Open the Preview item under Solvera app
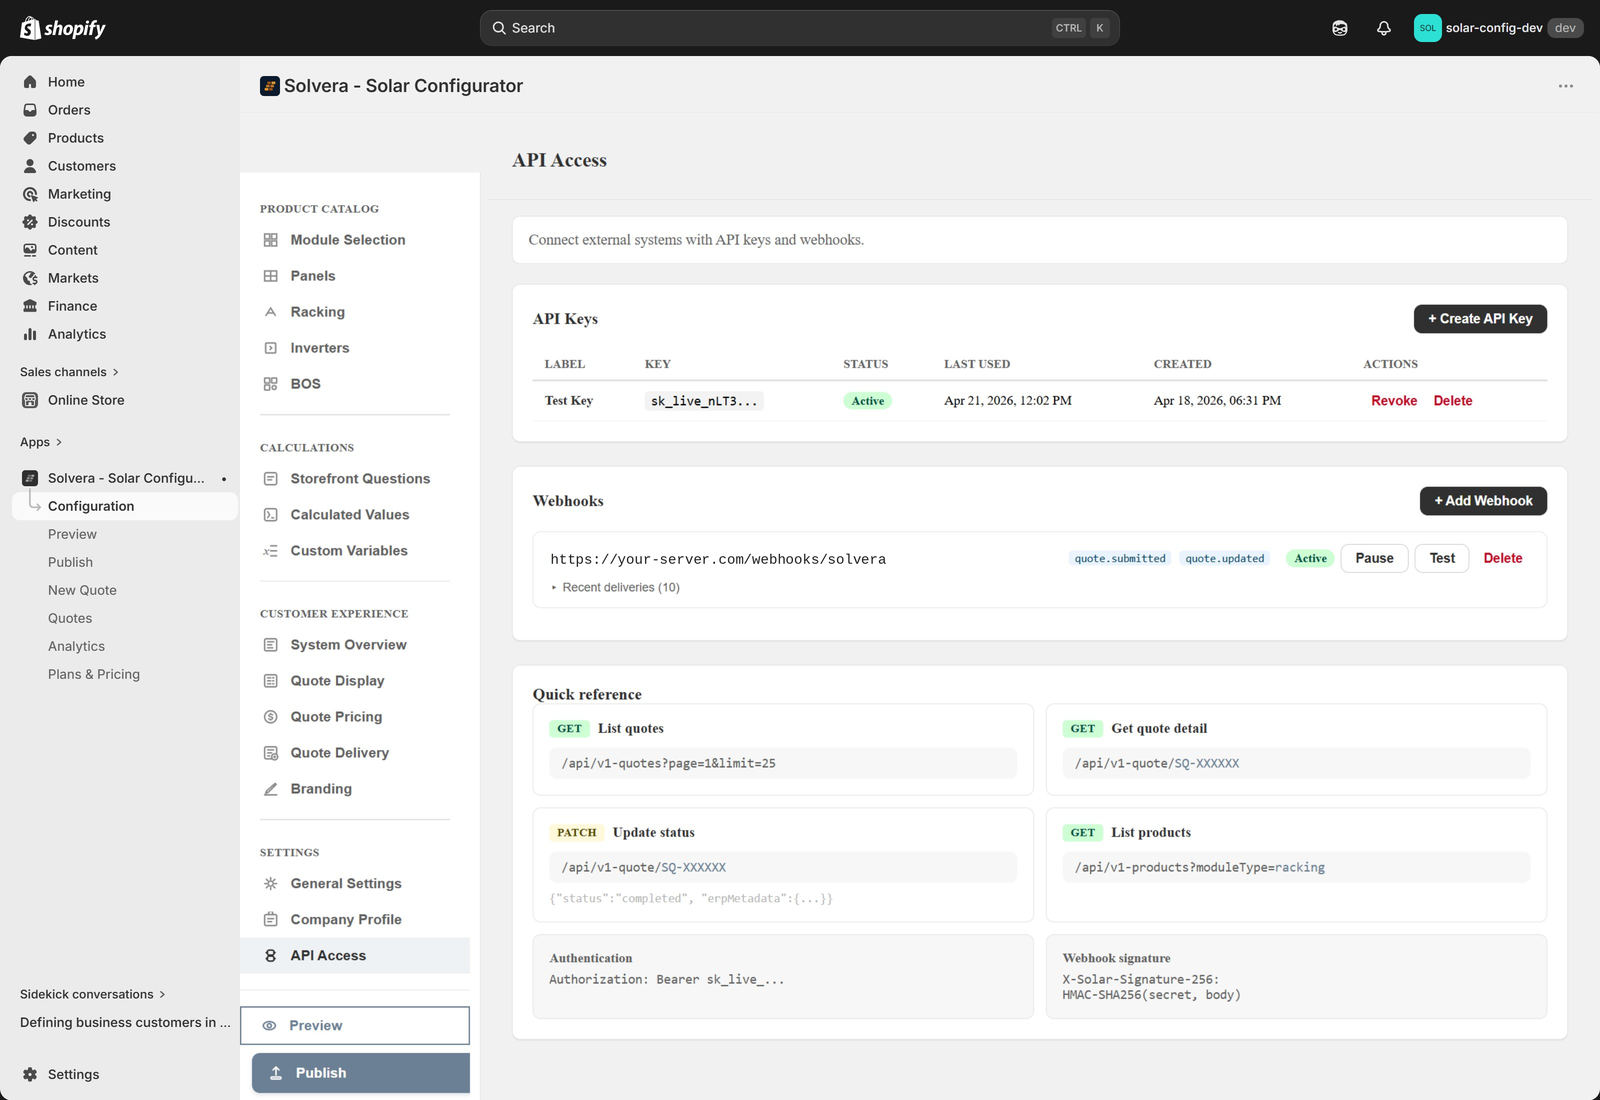This screenshot has width=1600, height=1100. point(72,534)
